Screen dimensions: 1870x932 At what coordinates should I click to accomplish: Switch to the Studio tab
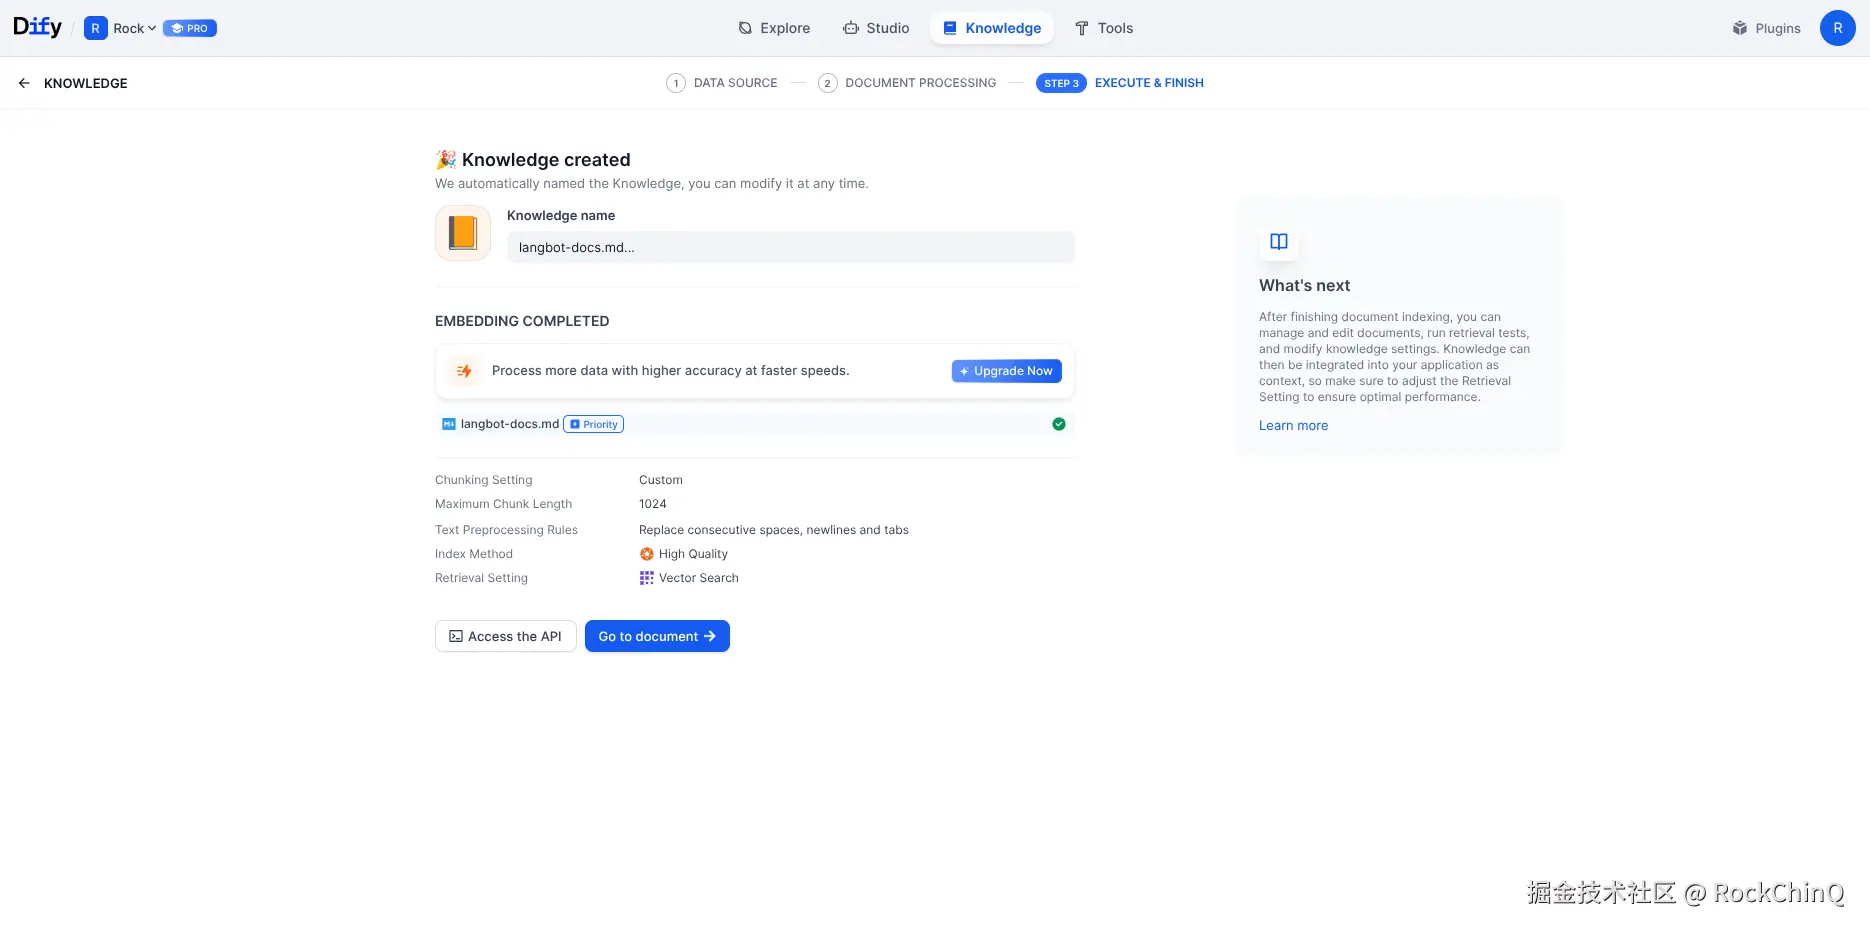coord(876,28)
